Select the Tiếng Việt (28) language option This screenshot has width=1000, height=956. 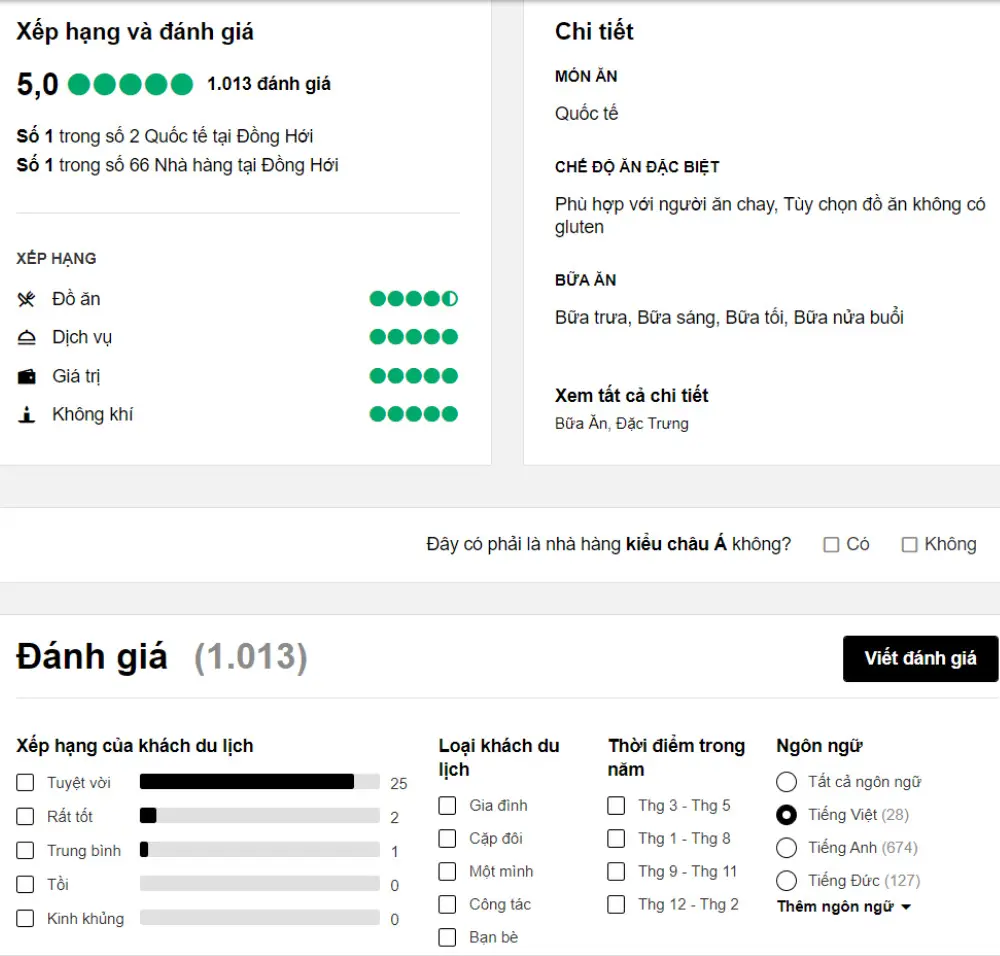tap(786, 815)
